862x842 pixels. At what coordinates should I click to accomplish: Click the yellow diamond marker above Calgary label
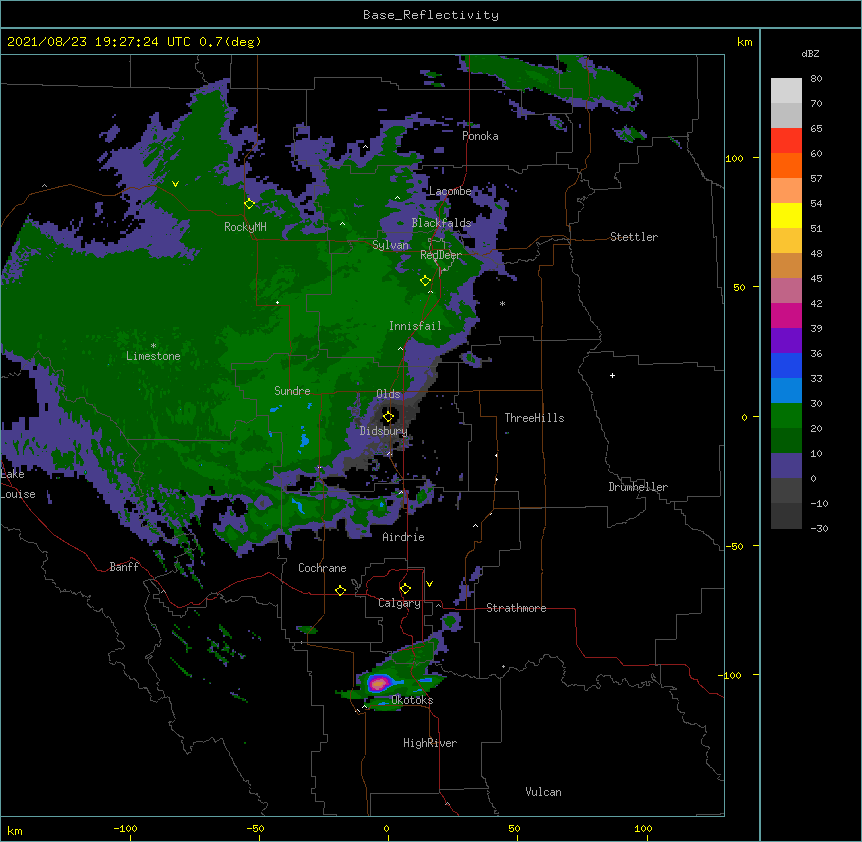tap(405, 589)
